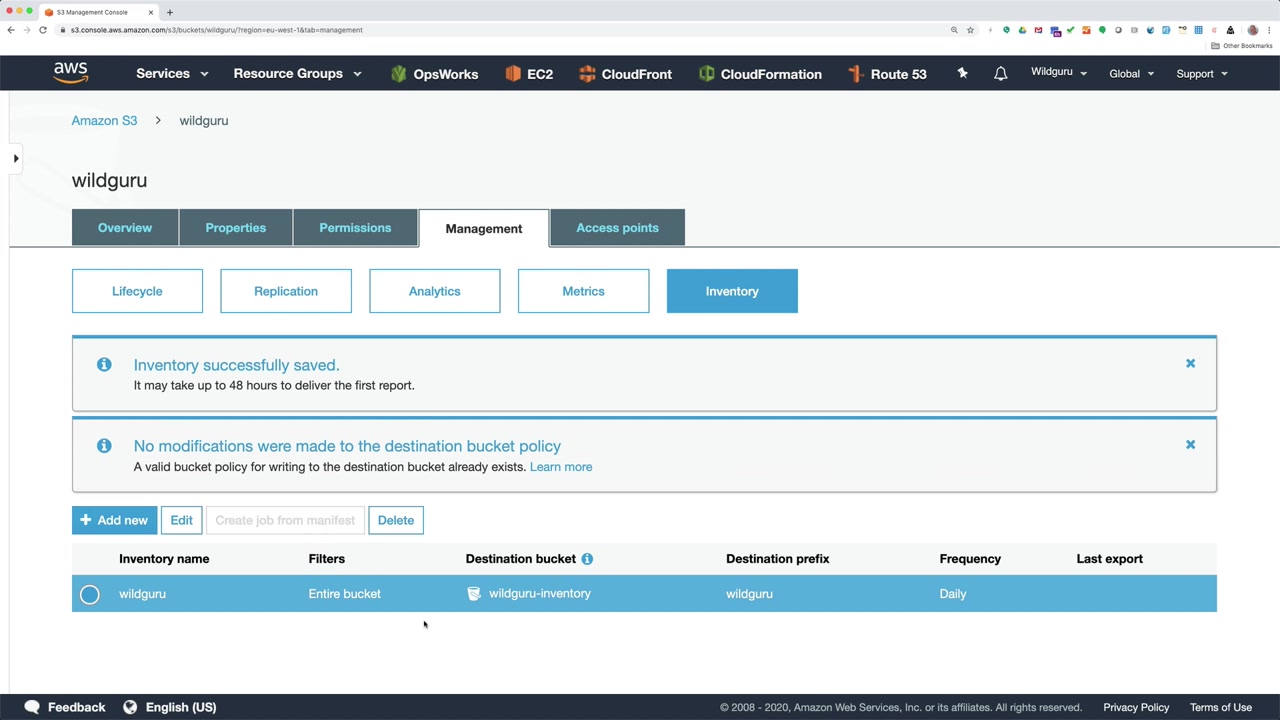
Task: Click the zoom magnifier icon in address bar
Action: (x=954, y=30)
